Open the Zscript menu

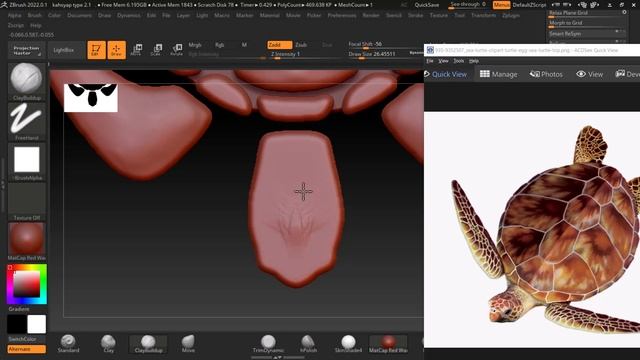pos(16,25)
